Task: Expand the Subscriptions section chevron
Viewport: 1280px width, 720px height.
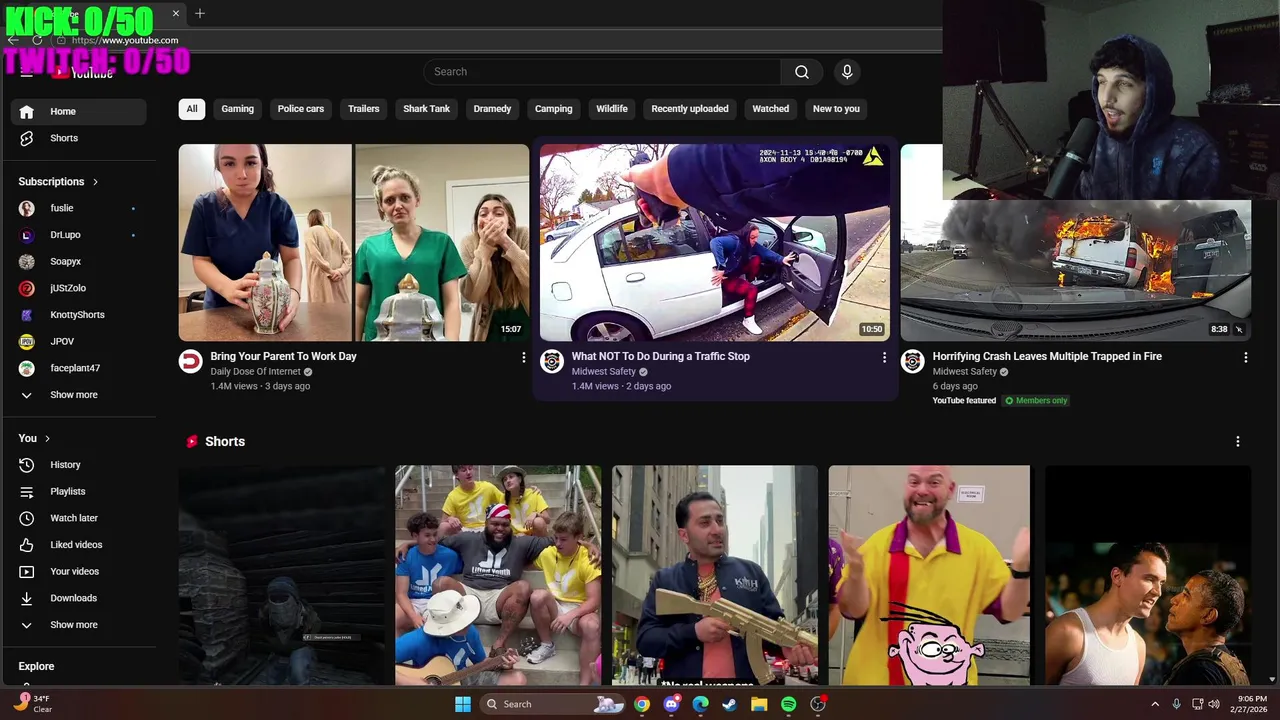Action: [95, 182]
